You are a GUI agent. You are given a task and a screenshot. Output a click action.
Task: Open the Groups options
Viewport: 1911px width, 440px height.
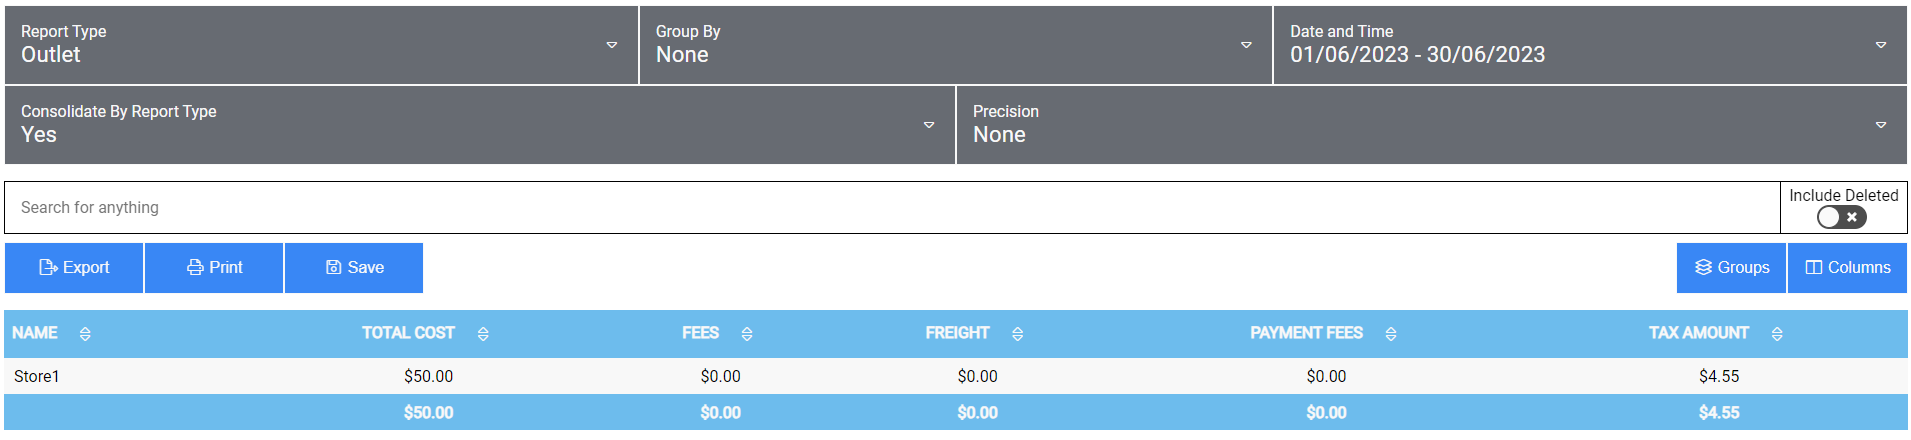[x=1731, y=268]
